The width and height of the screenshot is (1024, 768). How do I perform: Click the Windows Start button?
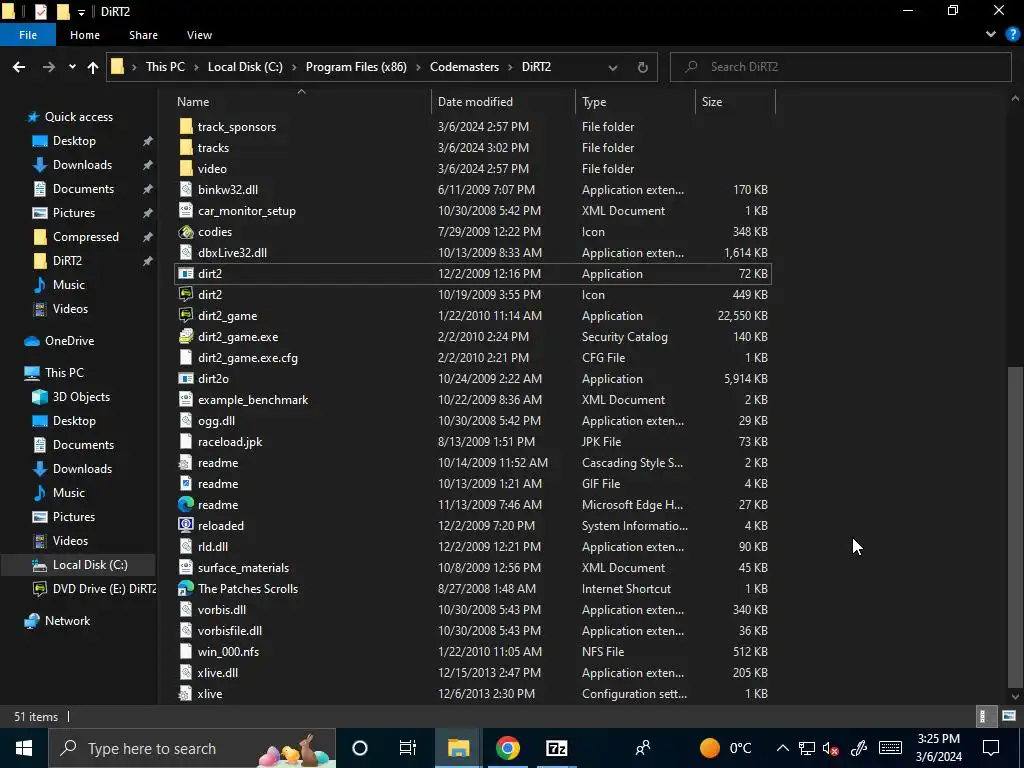(24, 748)
